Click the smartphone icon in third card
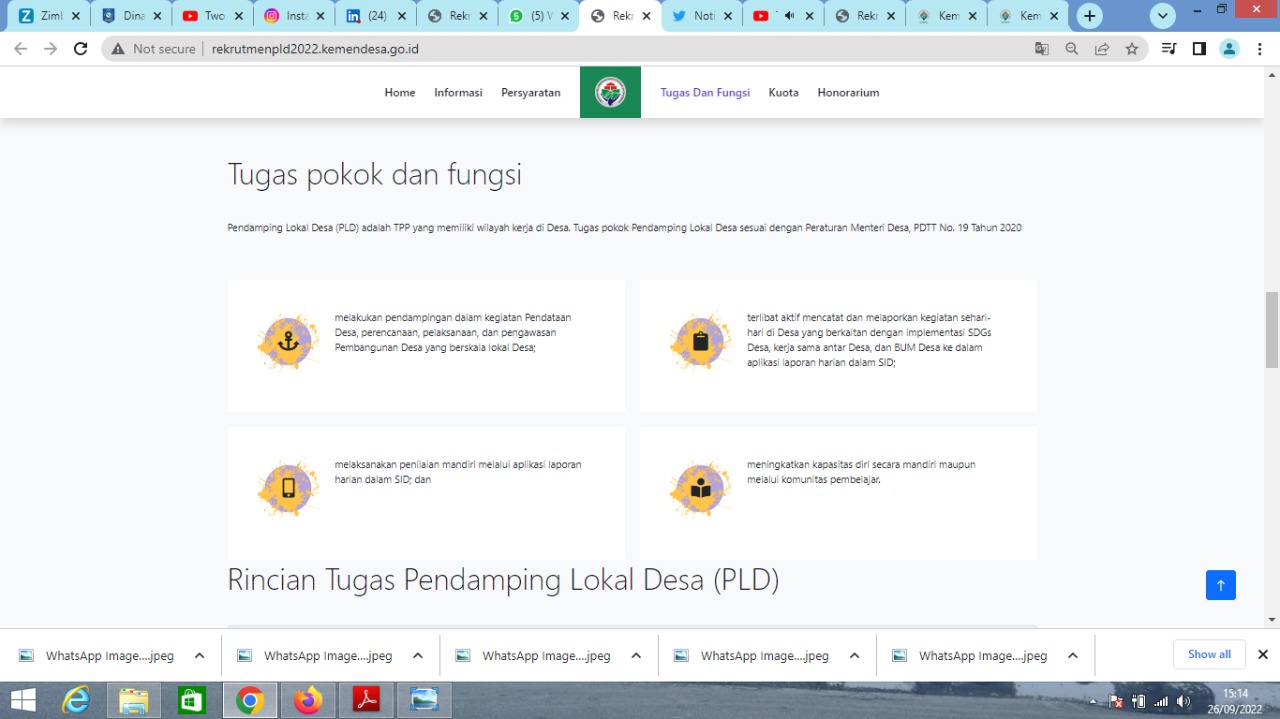The width and height of the screenshot is (1280, 719). pyautogui.click(x=288, y=489)
